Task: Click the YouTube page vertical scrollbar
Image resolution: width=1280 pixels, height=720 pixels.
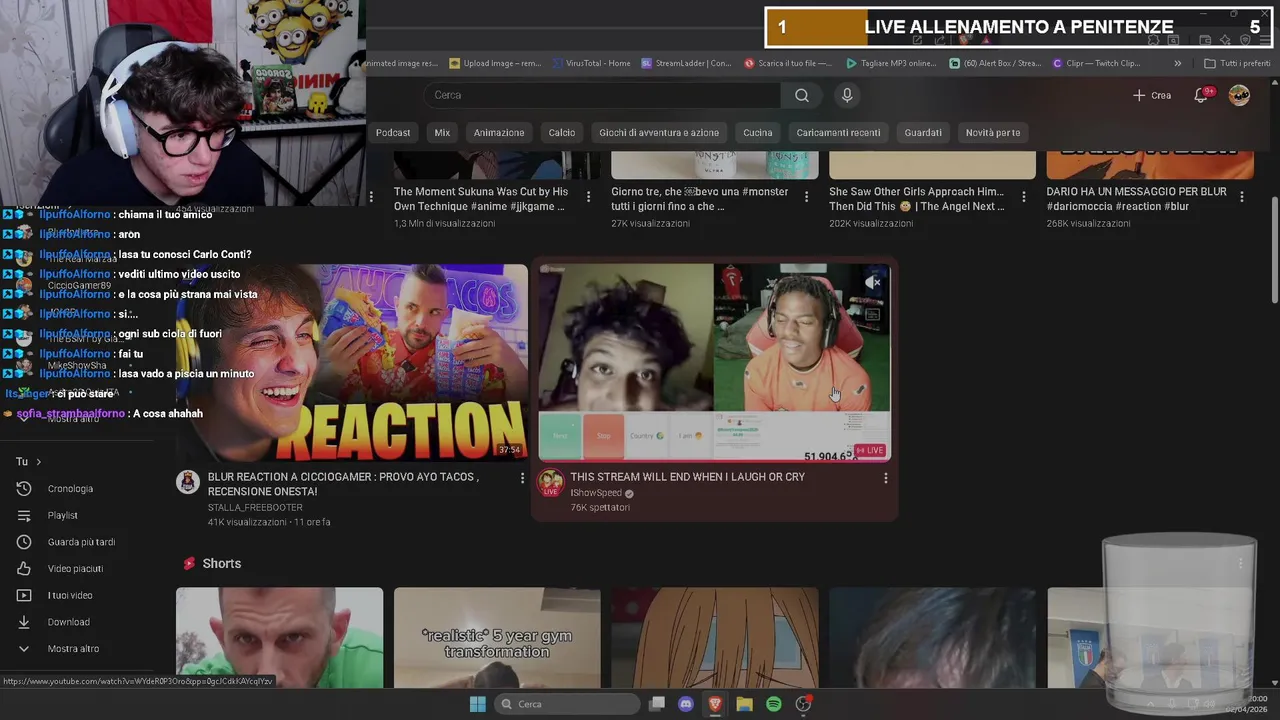Action: [x=1274, y=250]
